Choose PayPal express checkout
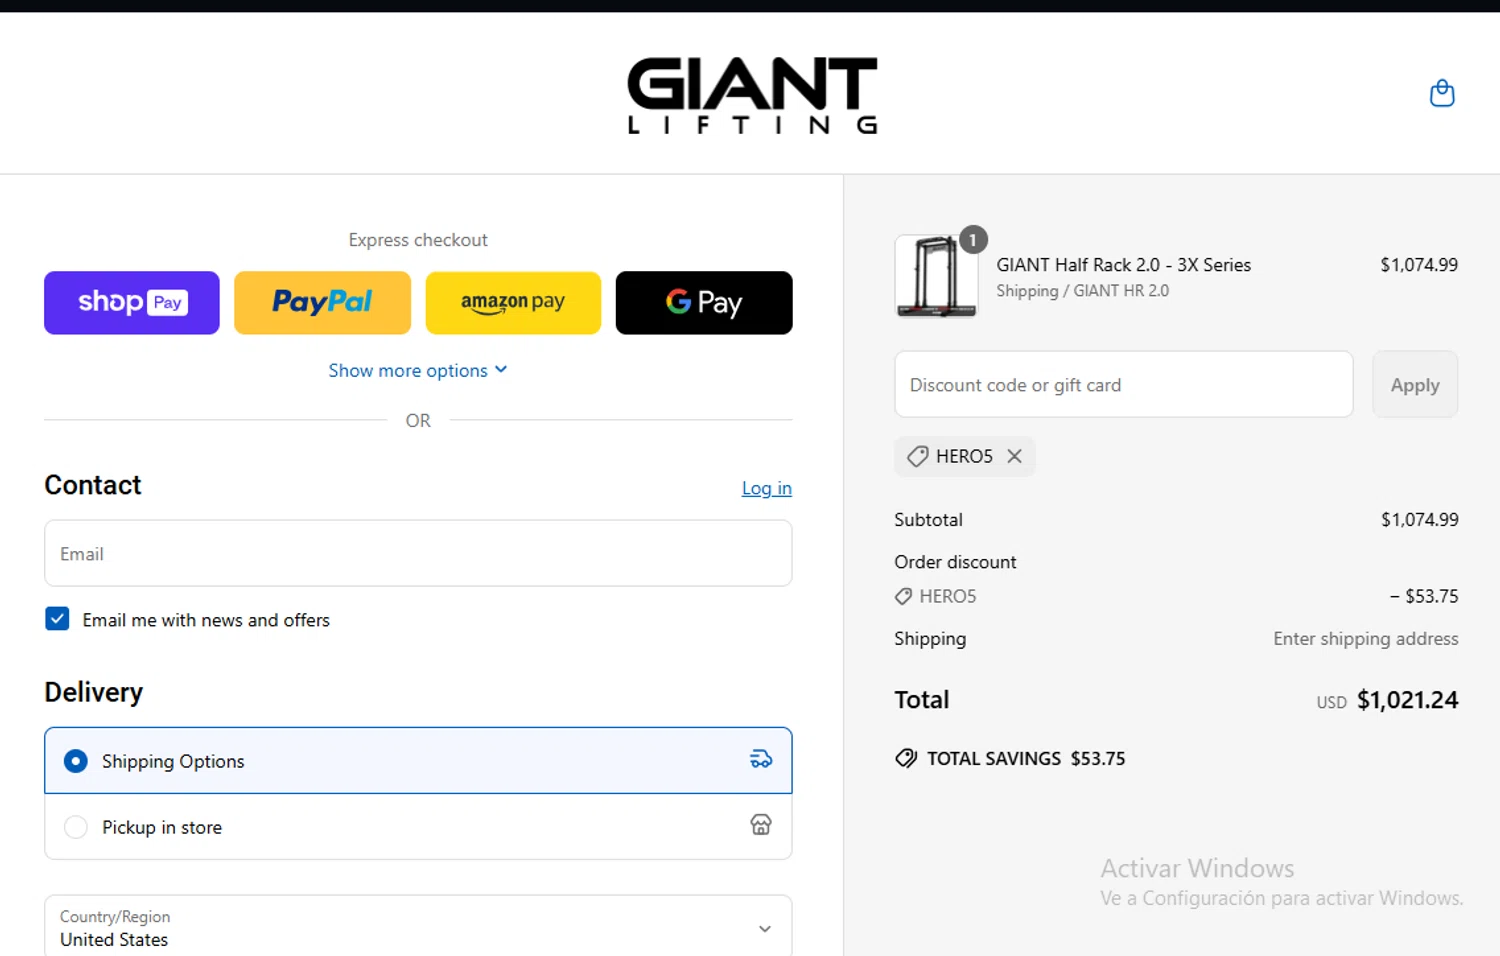1500x956 pixels. click(322, 302)
